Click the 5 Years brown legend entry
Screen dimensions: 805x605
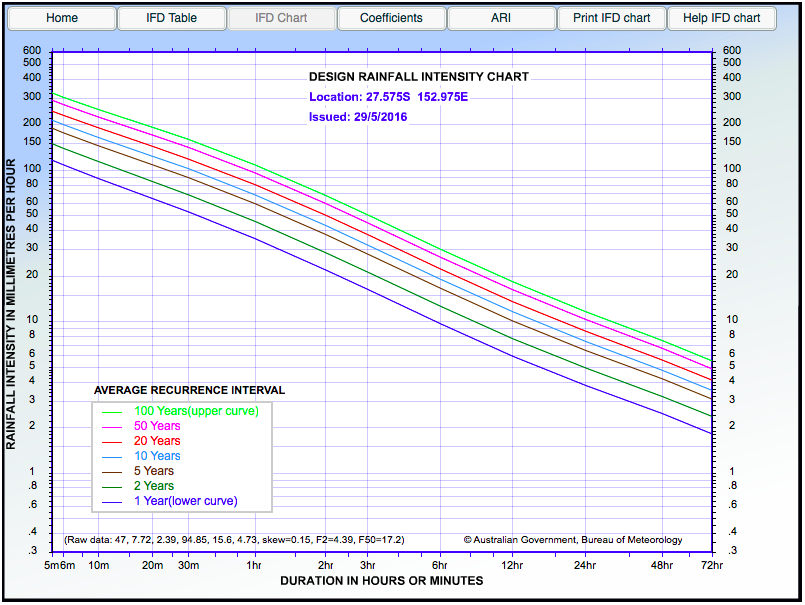(152, 471)
